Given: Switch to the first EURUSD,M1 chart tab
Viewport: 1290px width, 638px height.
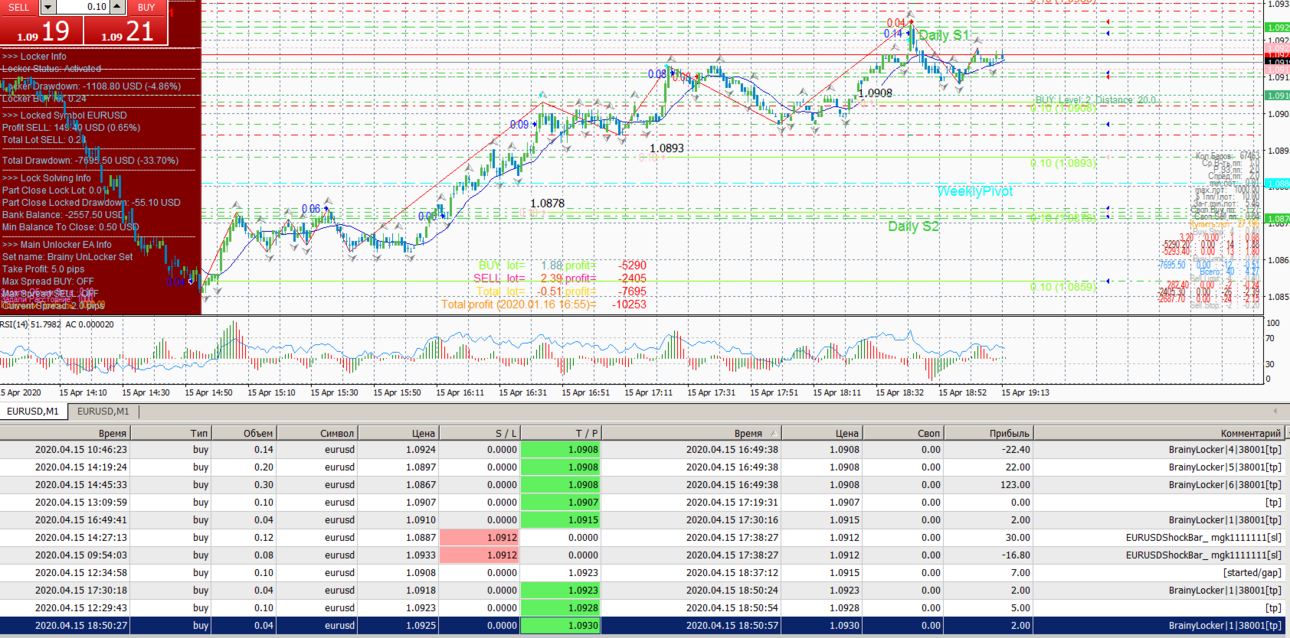Looking at the screenshot, I should (34, 411).
